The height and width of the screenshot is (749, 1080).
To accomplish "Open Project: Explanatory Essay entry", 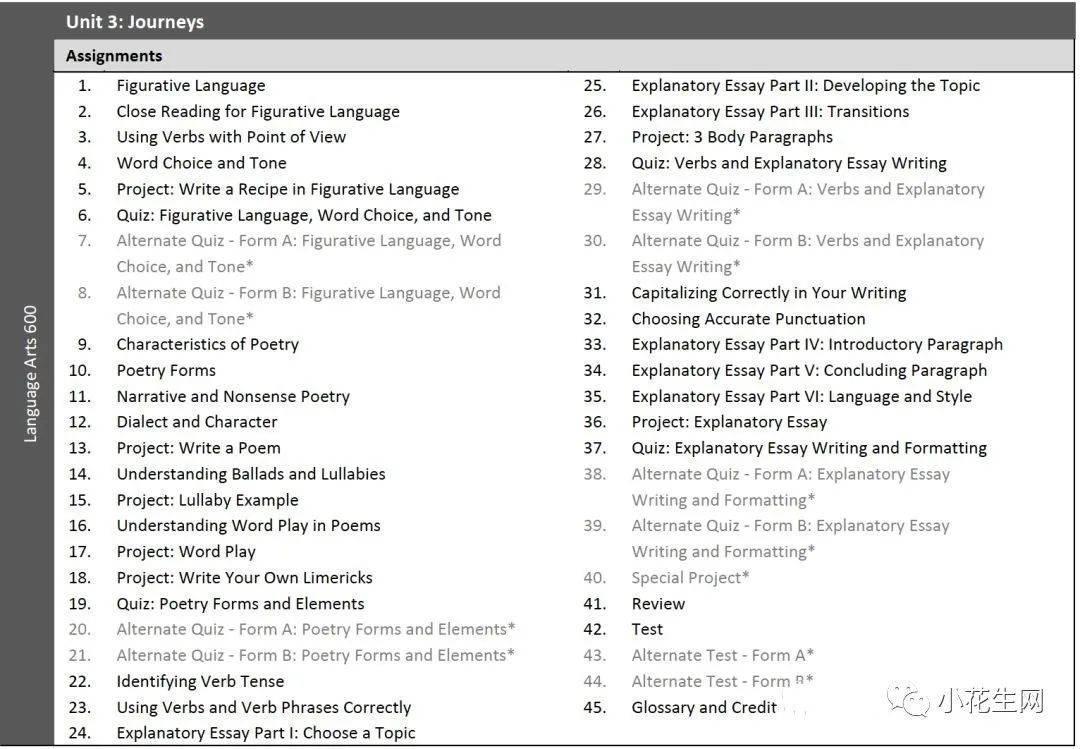I will click(729, 422).
